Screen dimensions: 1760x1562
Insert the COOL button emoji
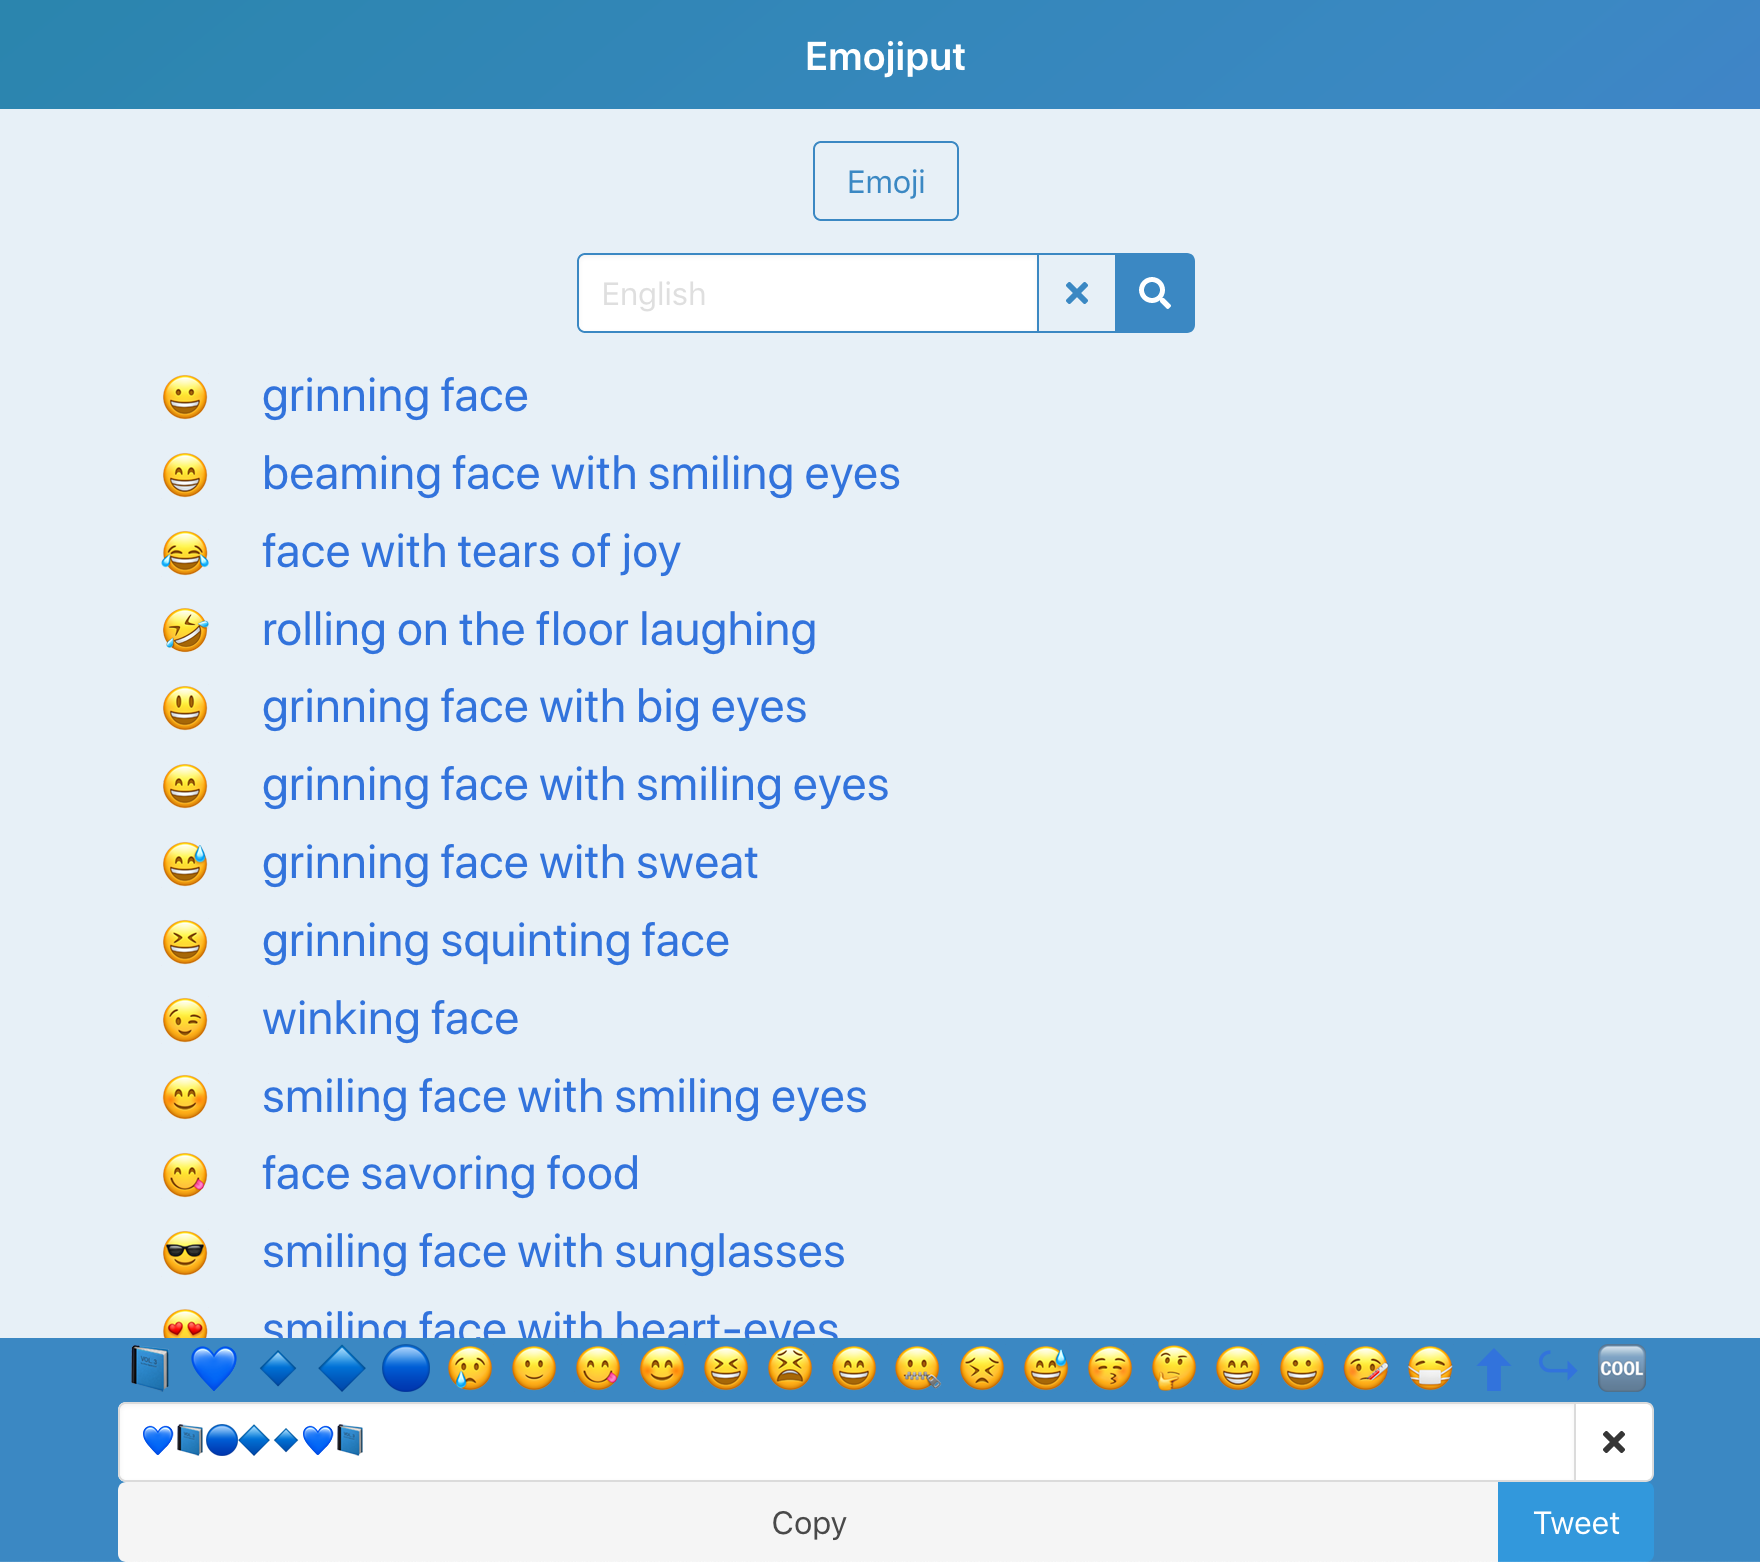point(1621,1368)
